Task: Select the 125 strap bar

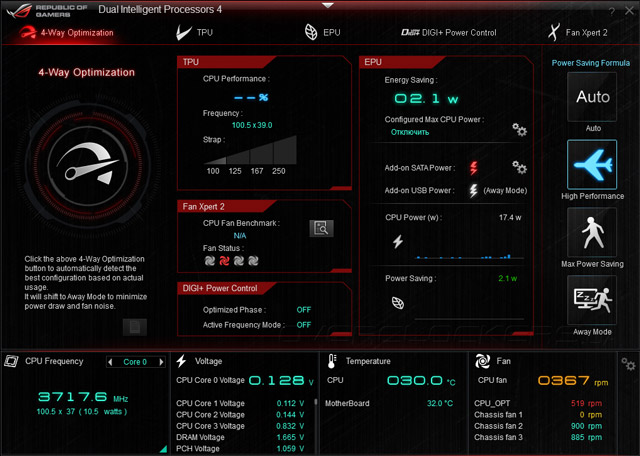Action: pos(238,157)
